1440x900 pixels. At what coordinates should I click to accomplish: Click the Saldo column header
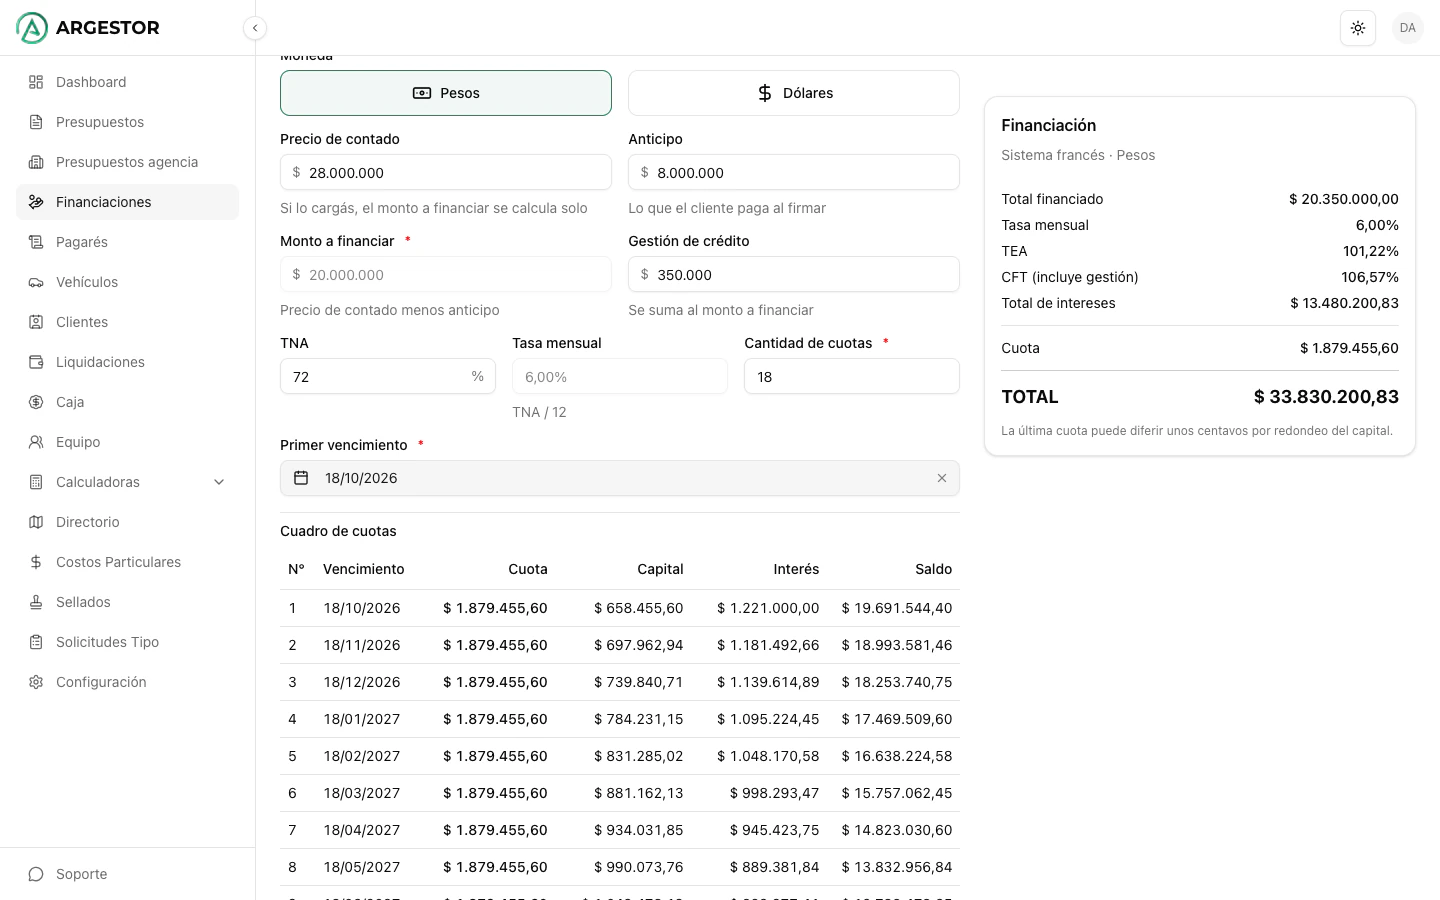(x=934, y=569)
